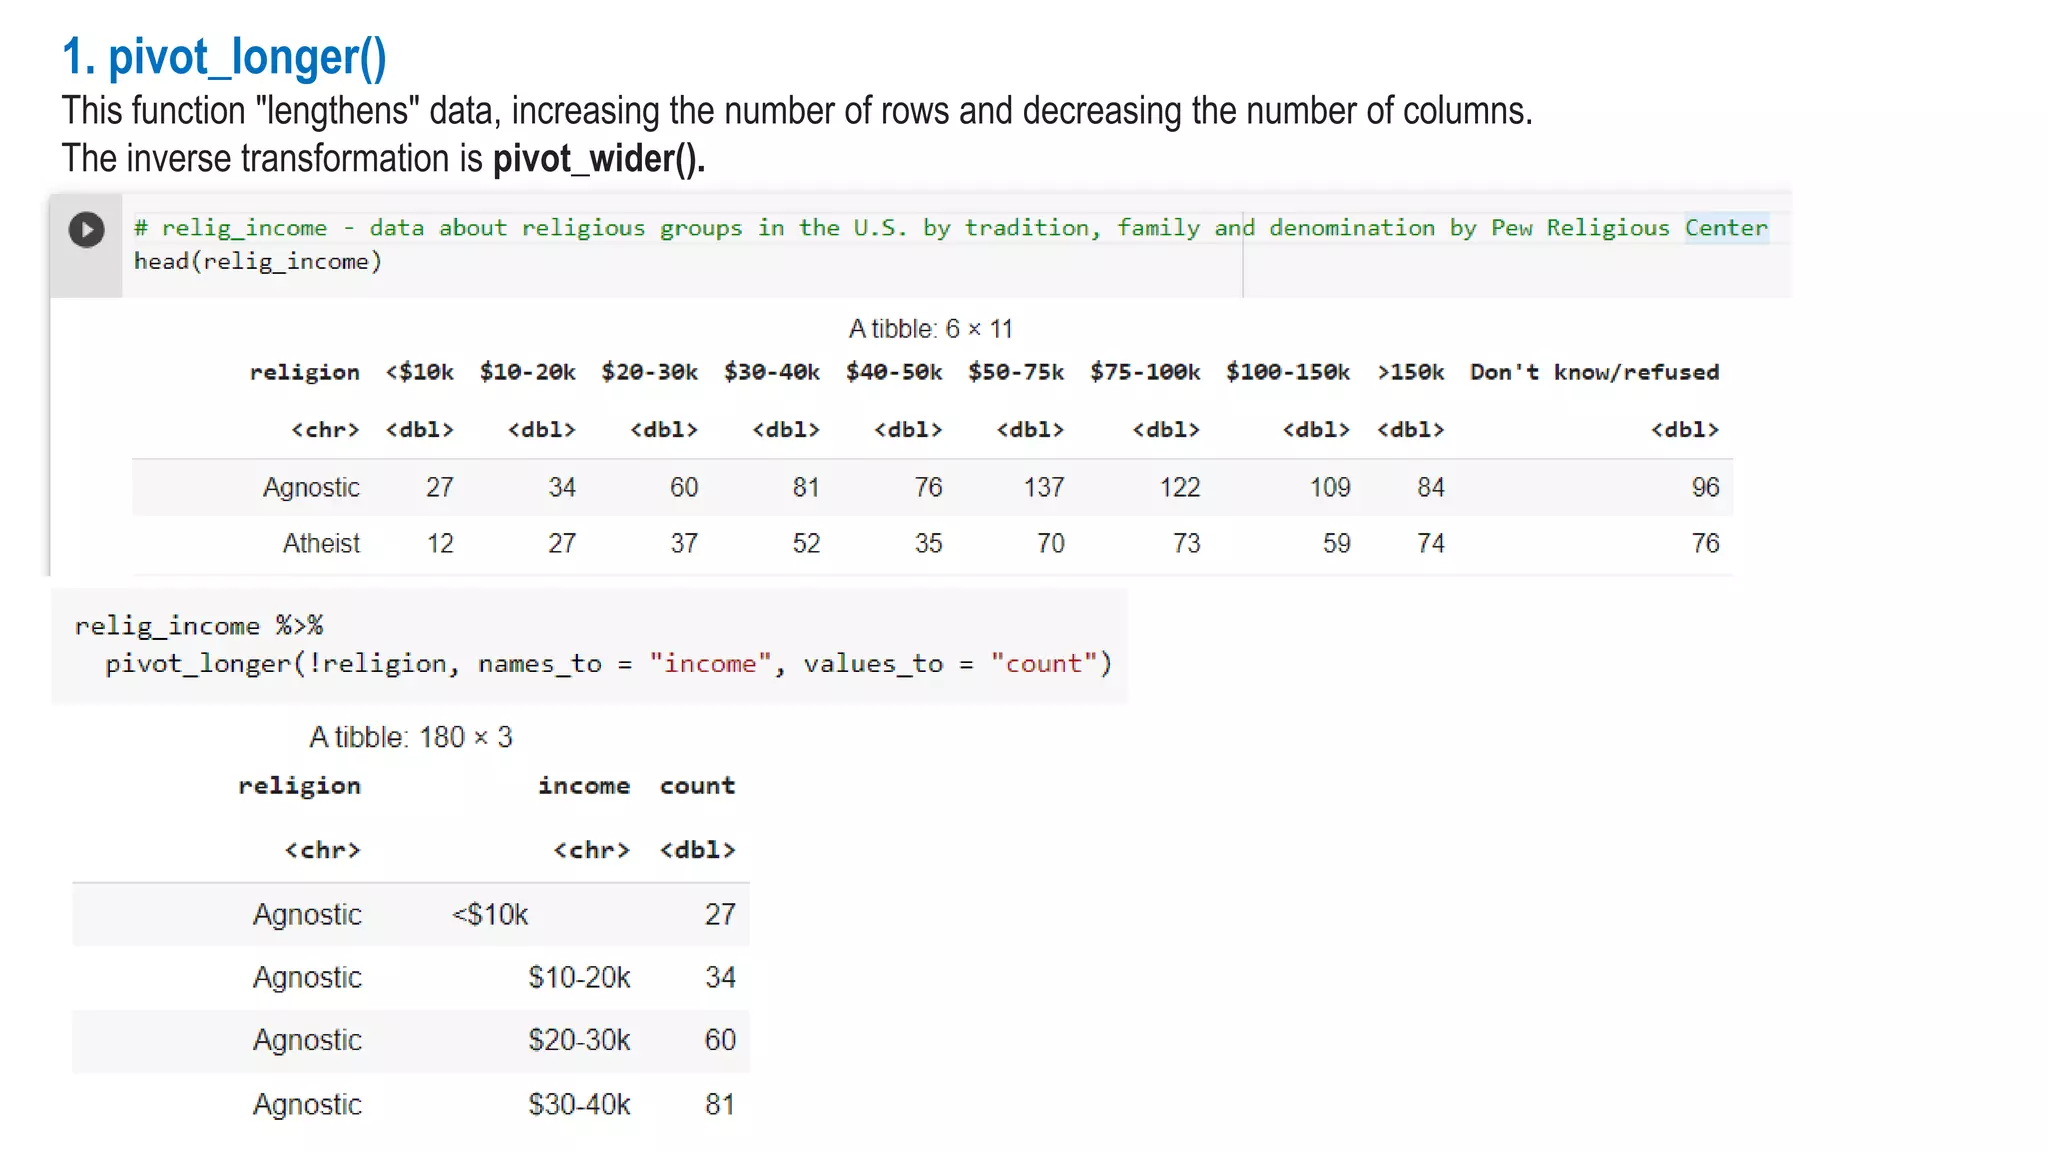The height and width of the screenshot is (1152, 2048).
Task: Click Atheist's value 12 under <$10k
Action: tap(440, 543)
